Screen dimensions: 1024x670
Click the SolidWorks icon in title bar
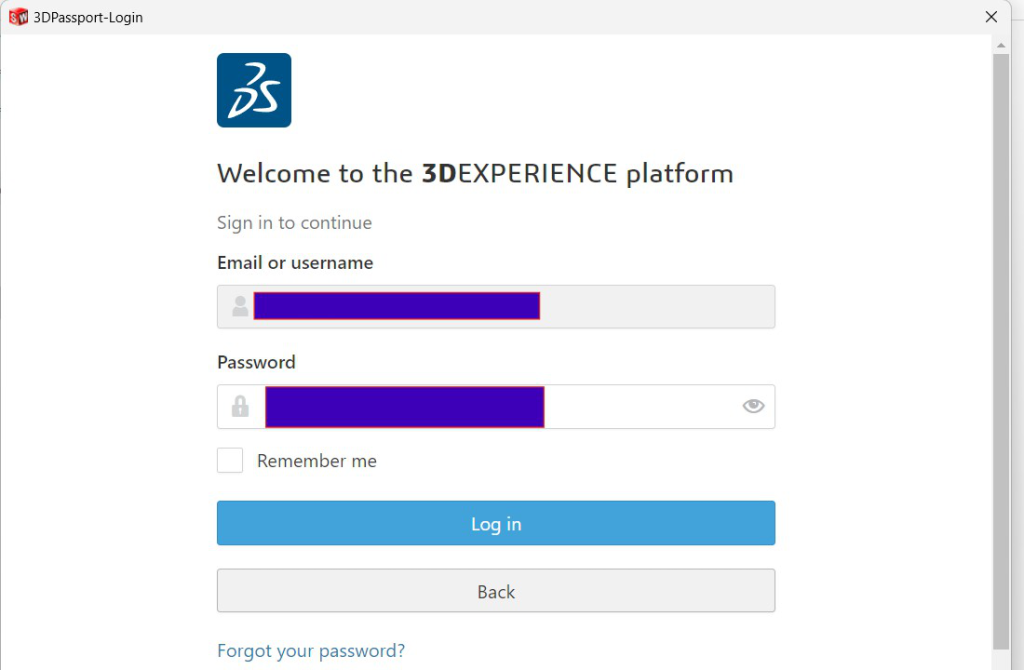(18, 17)
